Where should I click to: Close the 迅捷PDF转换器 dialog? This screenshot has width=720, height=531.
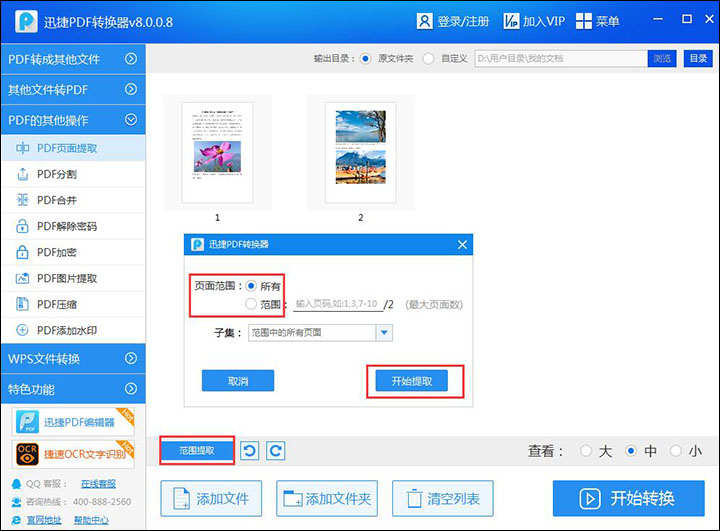(x=462, y=245)
